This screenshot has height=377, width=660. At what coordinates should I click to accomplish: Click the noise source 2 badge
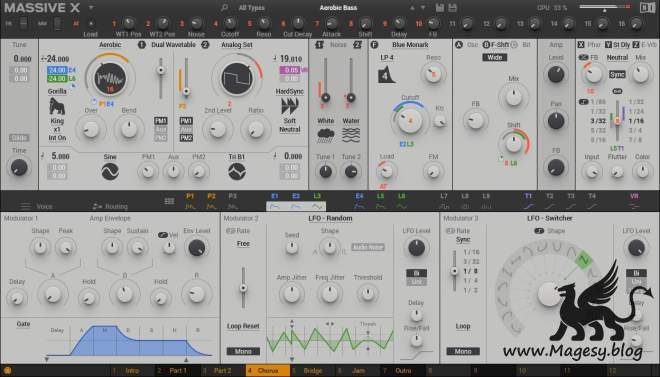pos(357,45)
